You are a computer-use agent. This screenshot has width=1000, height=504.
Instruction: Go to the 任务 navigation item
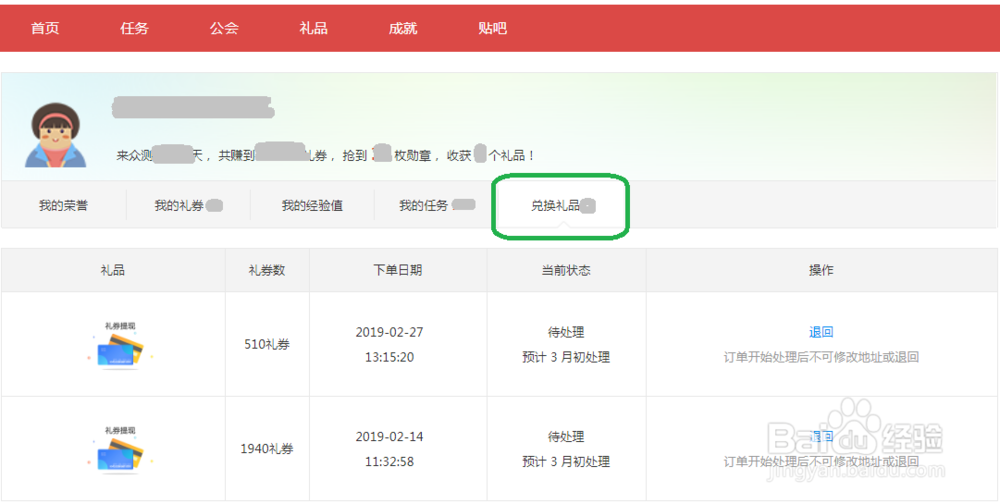pos(134,28)
